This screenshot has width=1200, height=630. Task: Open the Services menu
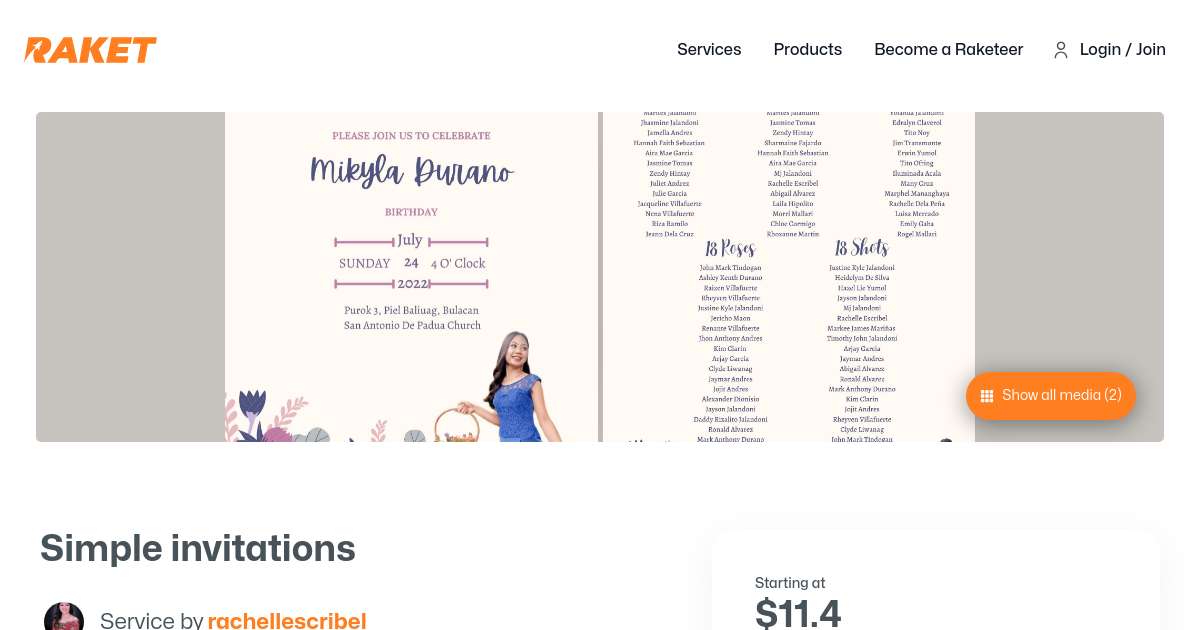coord(709,50)
